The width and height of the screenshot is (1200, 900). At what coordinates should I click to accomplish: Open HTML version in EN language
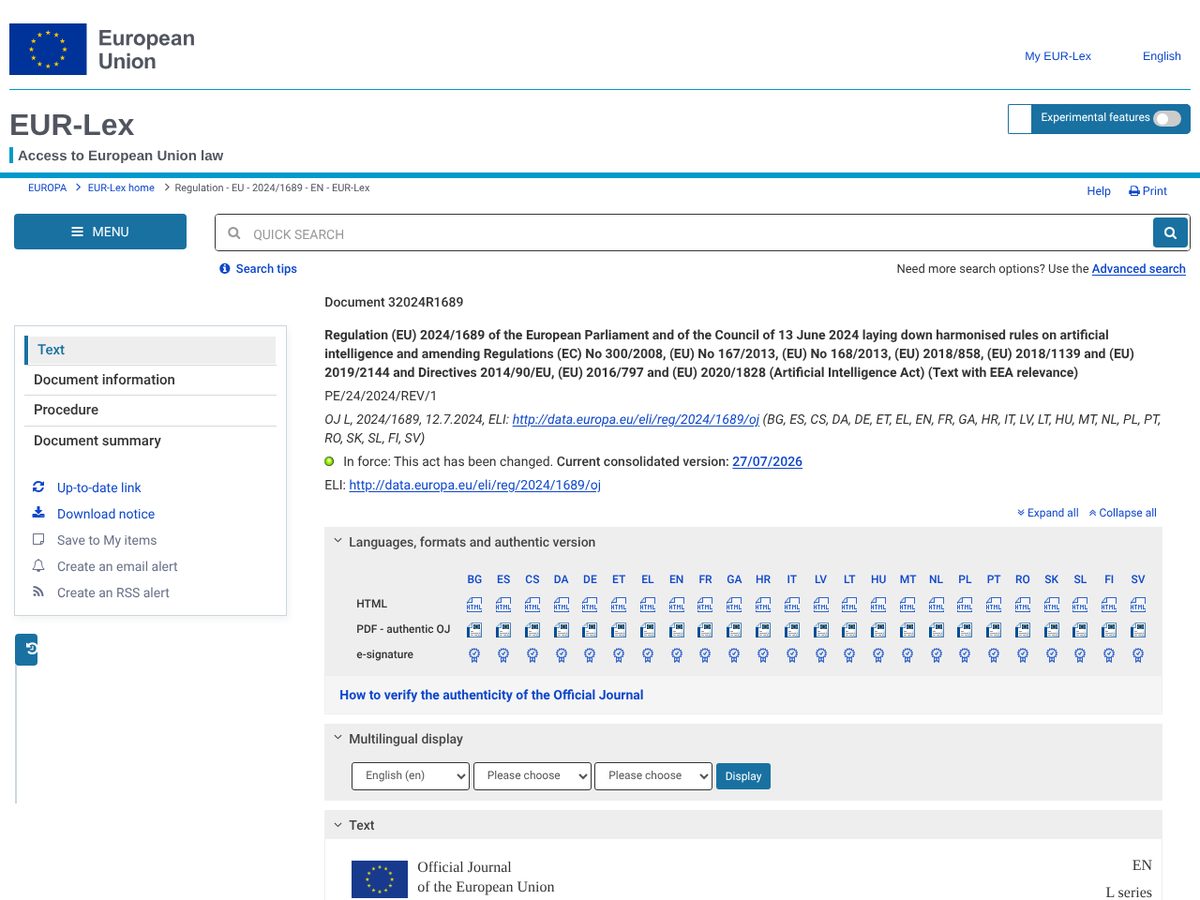(x=676, y=604)
